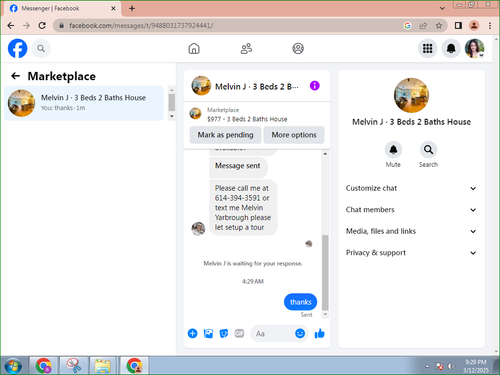Click the Message sent bubble

coord(238,166)
